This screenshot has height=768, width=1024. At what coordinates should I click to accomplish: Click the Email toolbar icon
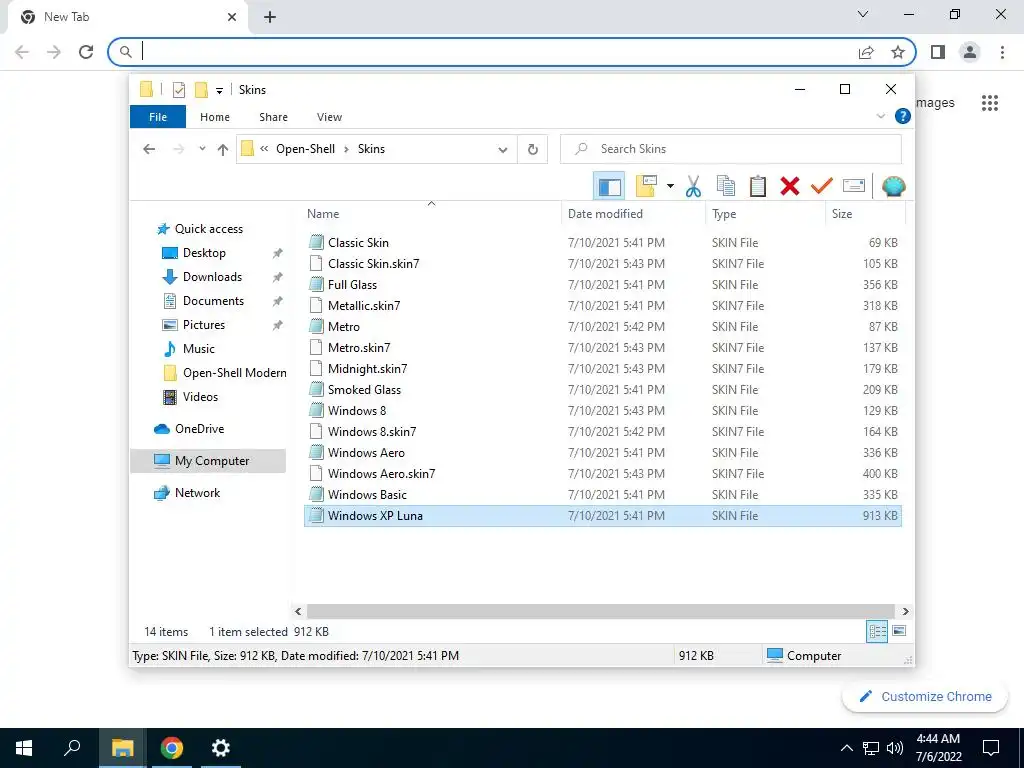tap(854, 186)
